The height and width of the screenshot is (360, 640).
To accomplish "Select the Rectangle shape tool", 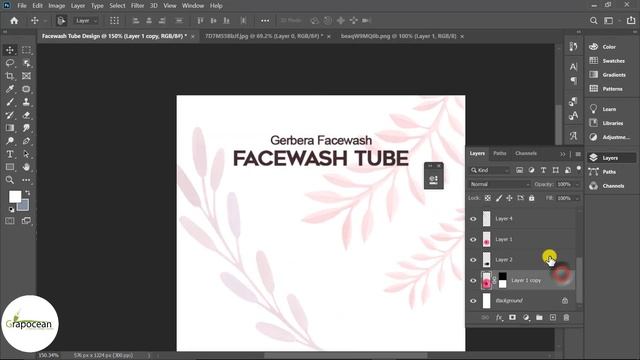I will [x=10, y=167].
